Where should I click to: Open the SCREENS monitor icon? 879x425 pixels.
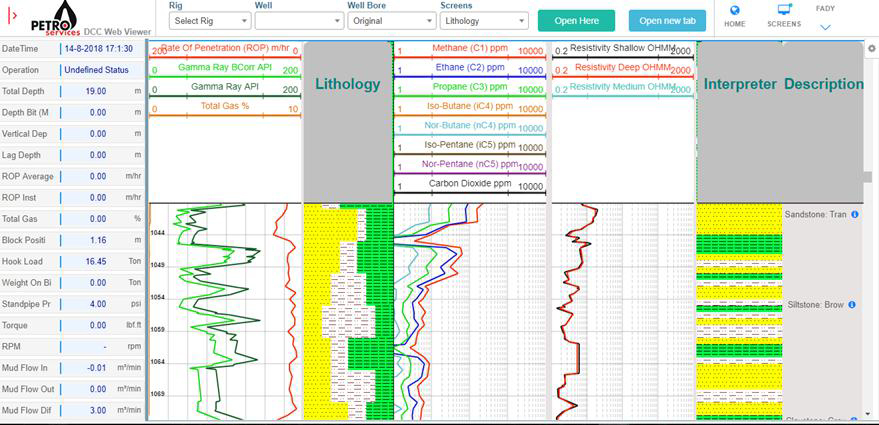coord(784,10)
